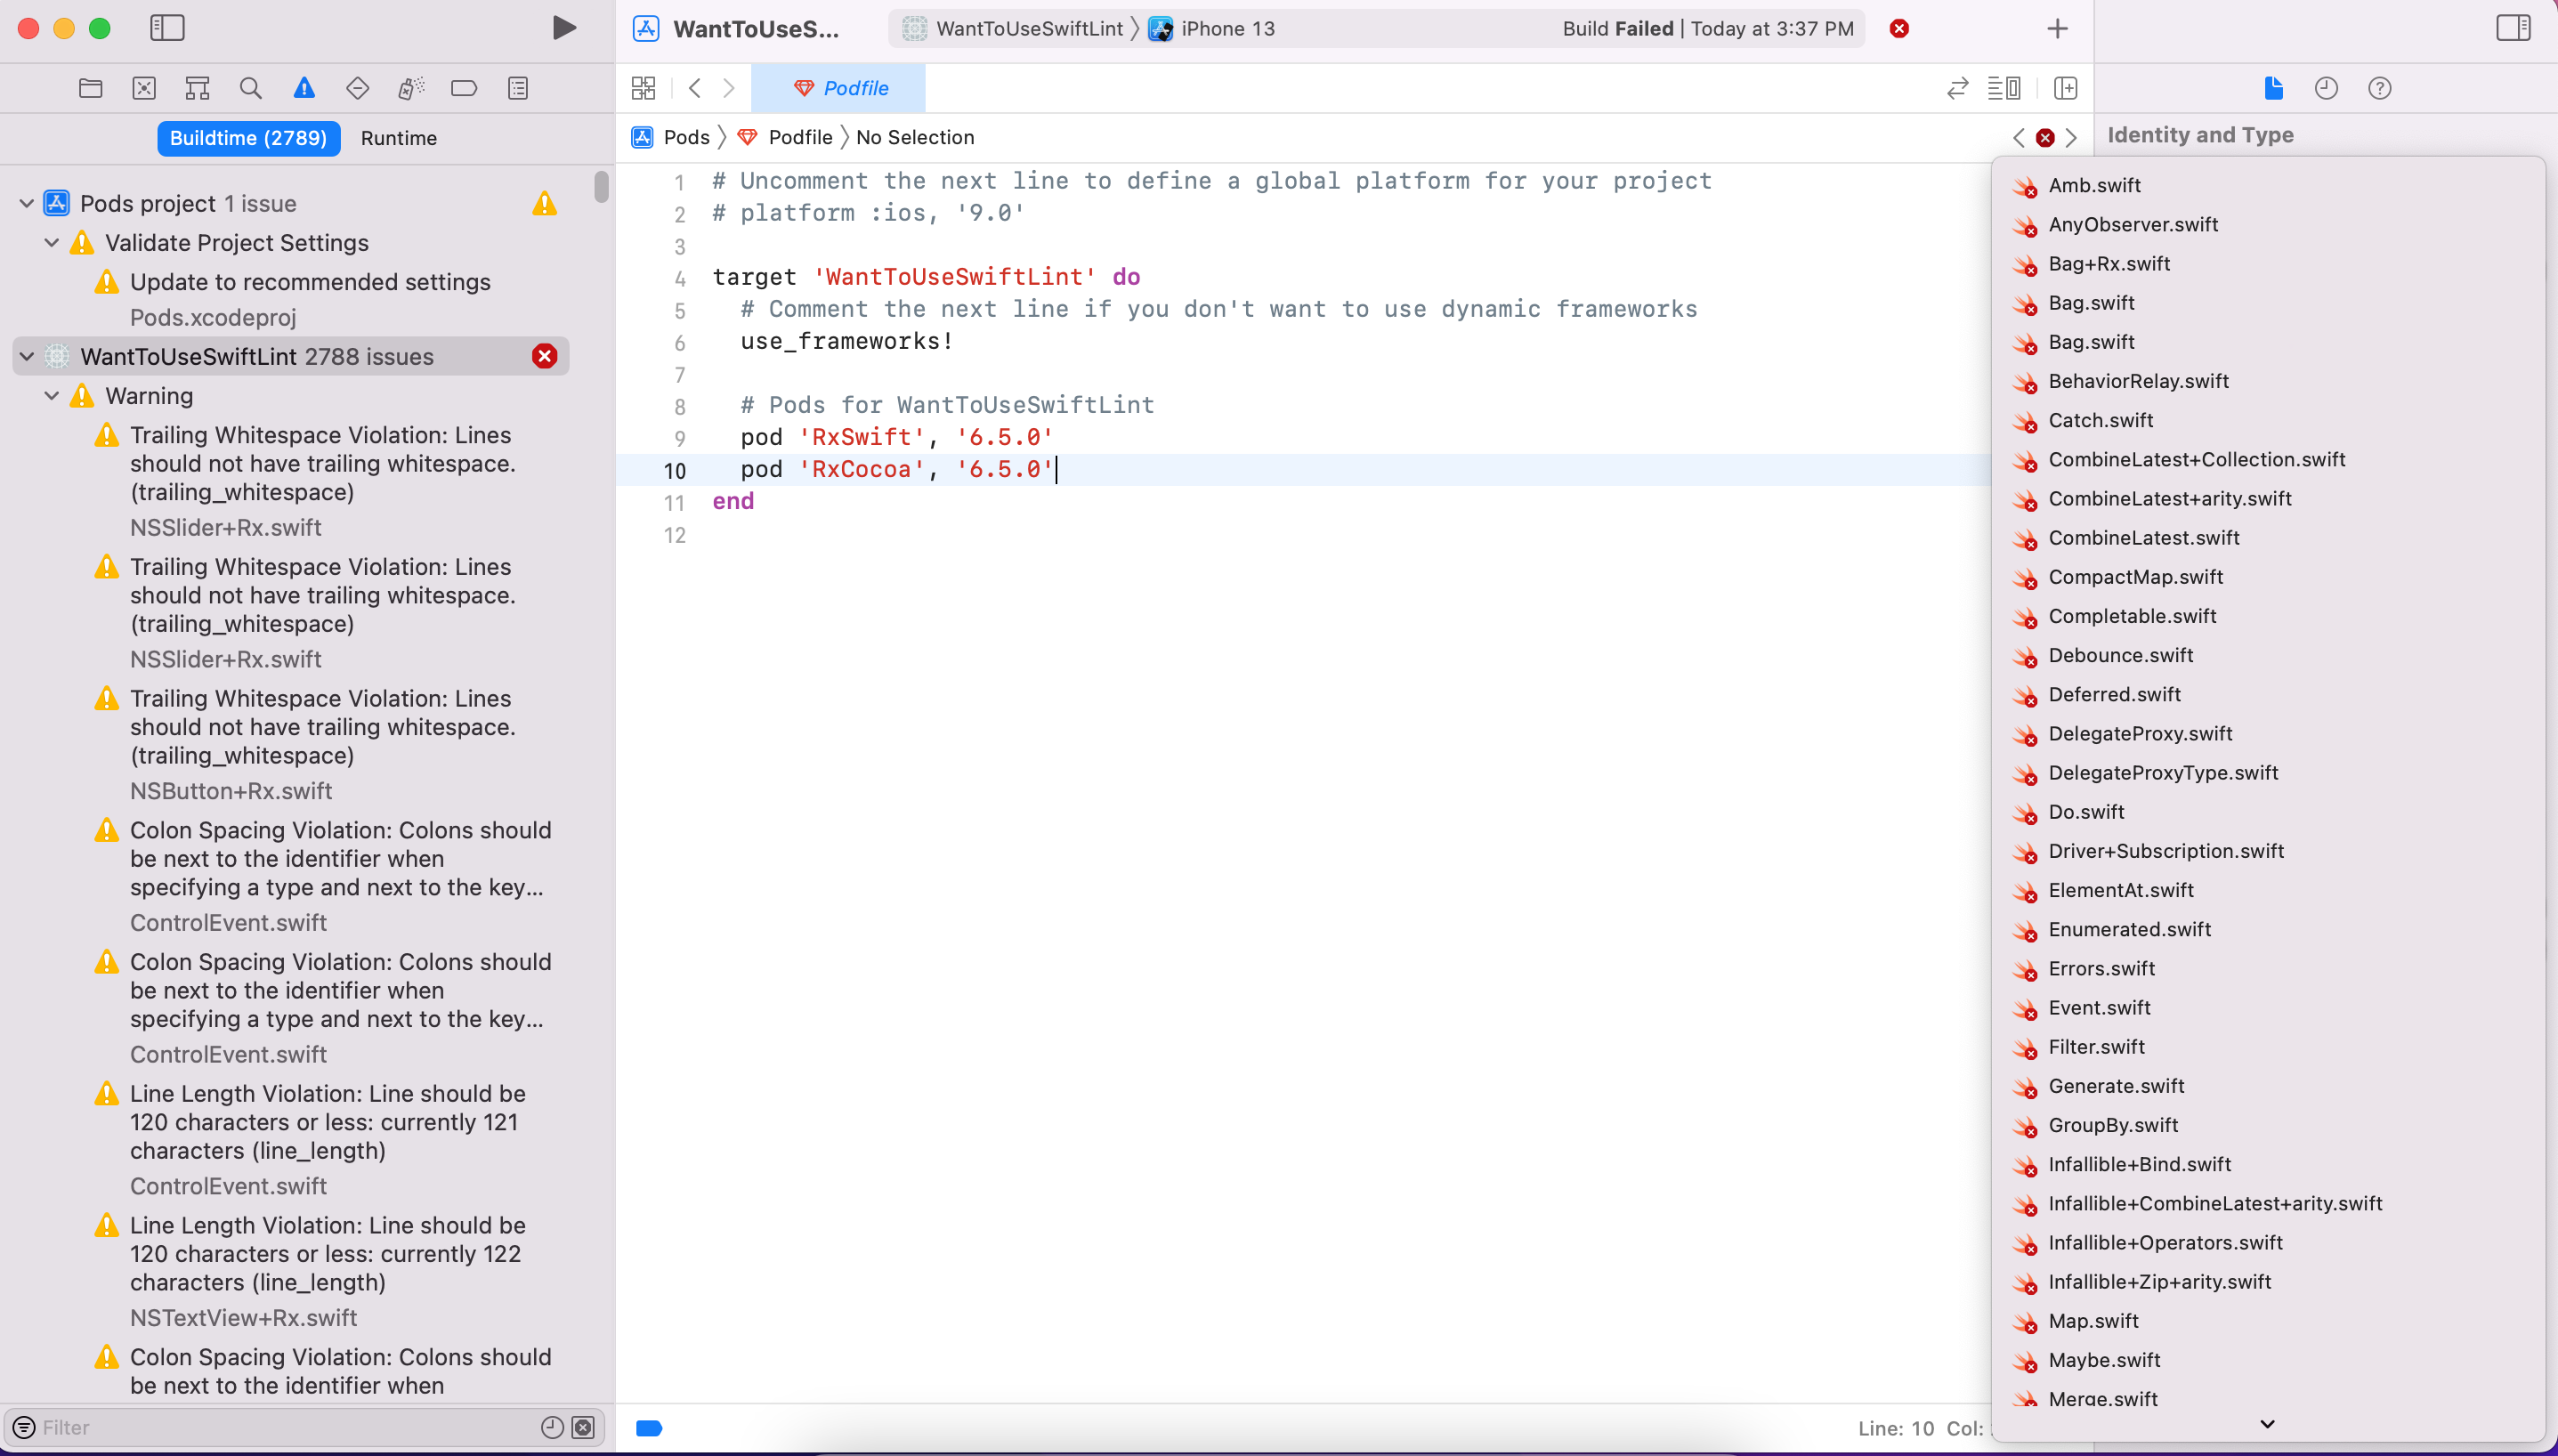Toggle the inspector panel visibility
The image size is (2558, 1456).
click(2514, 28)
